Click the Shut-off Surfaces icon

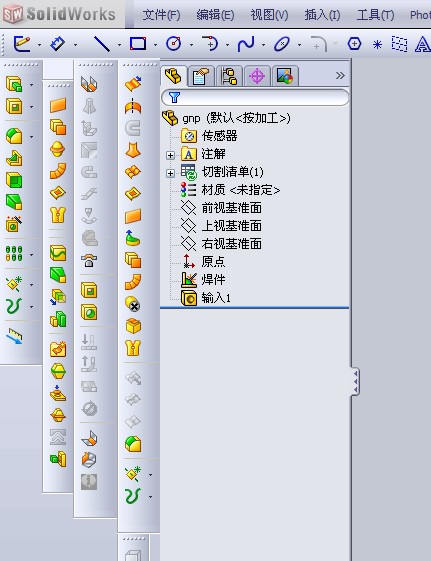[58, 393]
